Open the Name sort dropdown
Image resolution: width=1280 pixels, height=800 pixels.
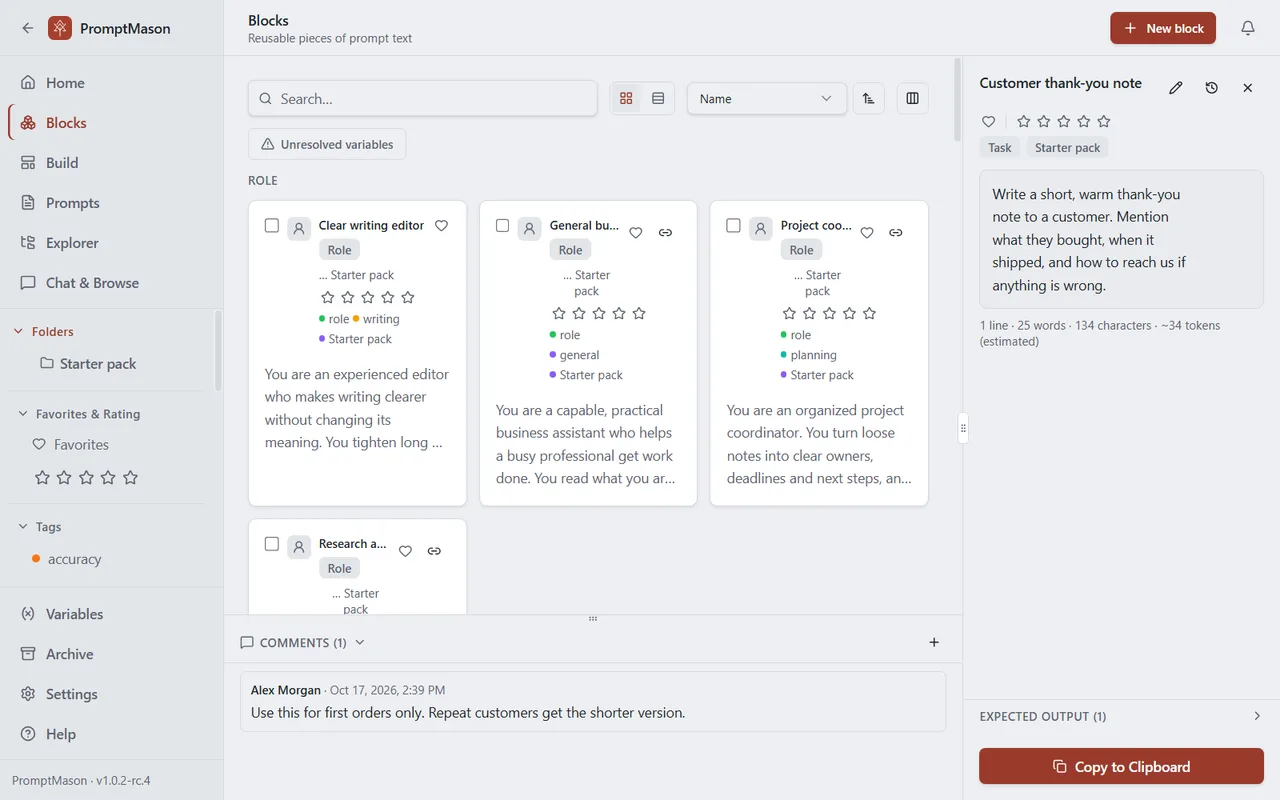766,98
